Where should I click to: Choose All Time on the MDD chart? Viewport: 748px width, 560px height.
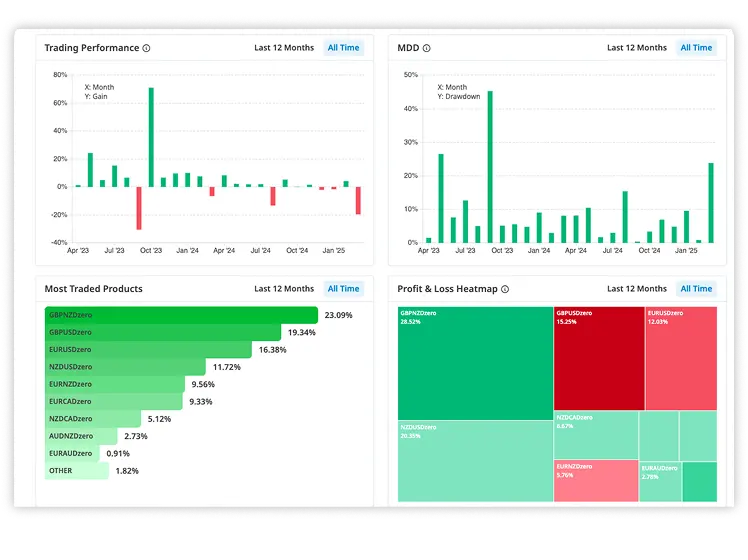point(696,48)
